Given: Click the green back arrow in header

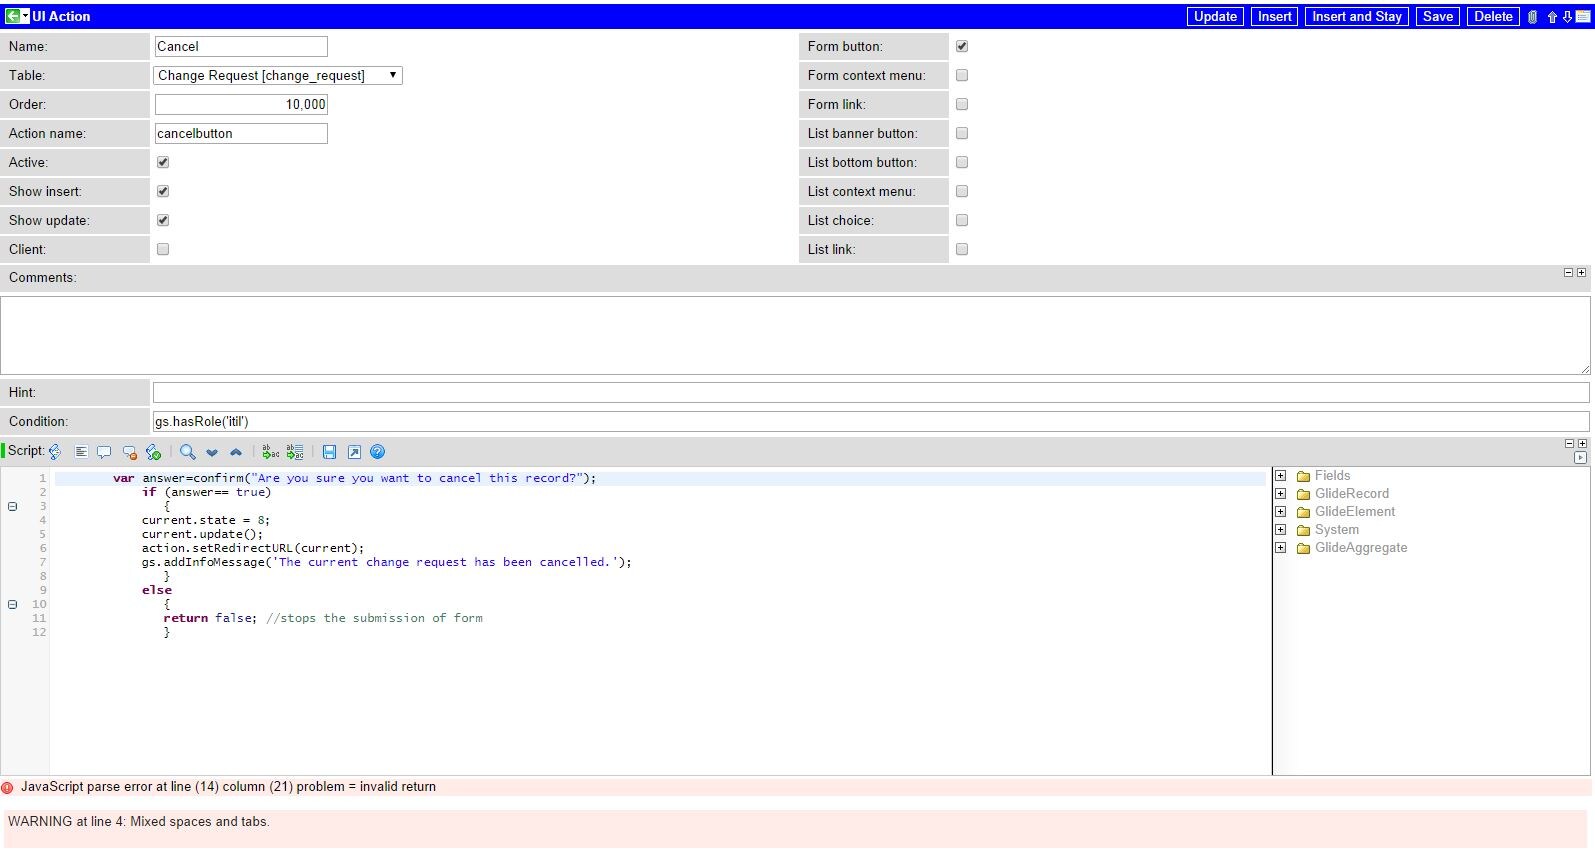Looking at the screenshot, I should coord(12,16).
